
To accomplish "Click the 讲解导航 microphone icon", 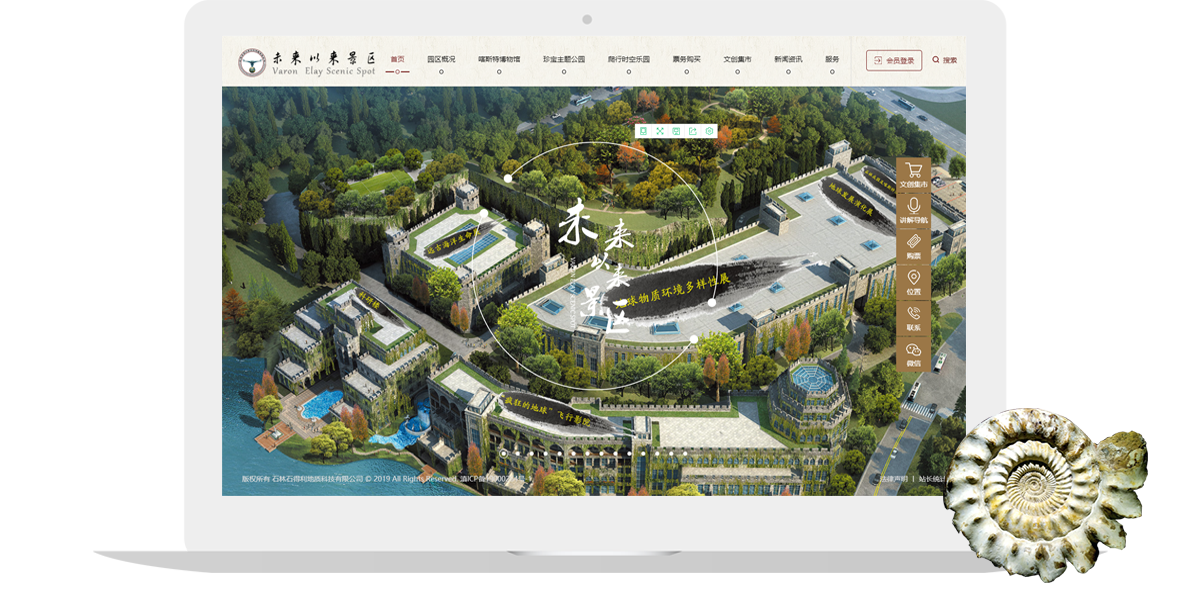I will tap(913, 208).
